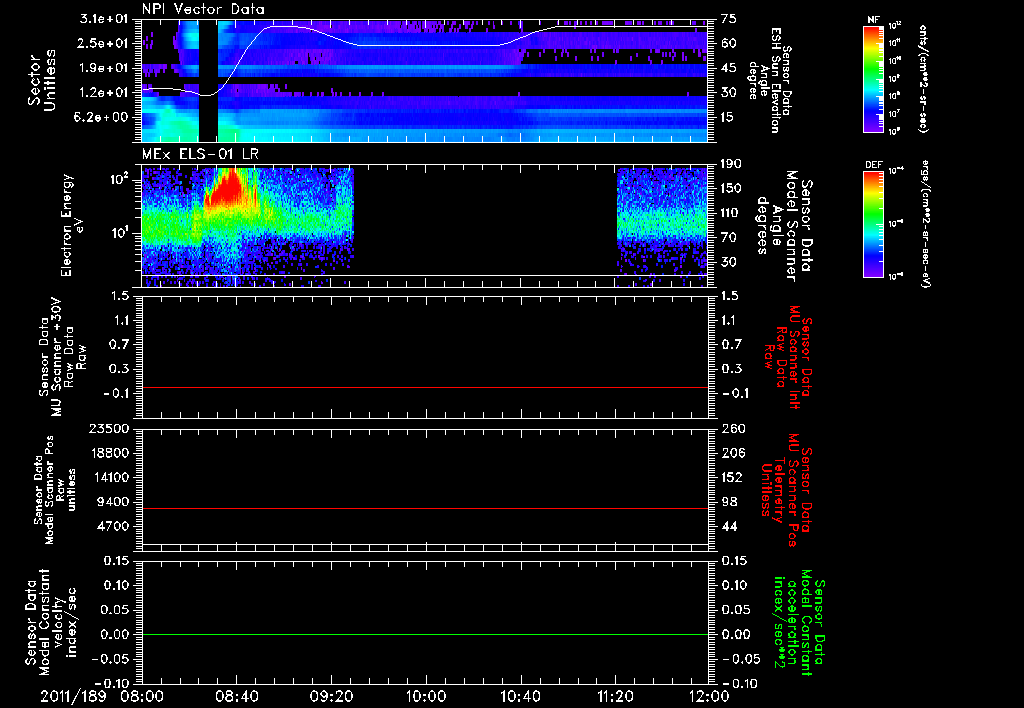
Task: Click the "3.1e+01" sector tick label
Action: (104, 19)
